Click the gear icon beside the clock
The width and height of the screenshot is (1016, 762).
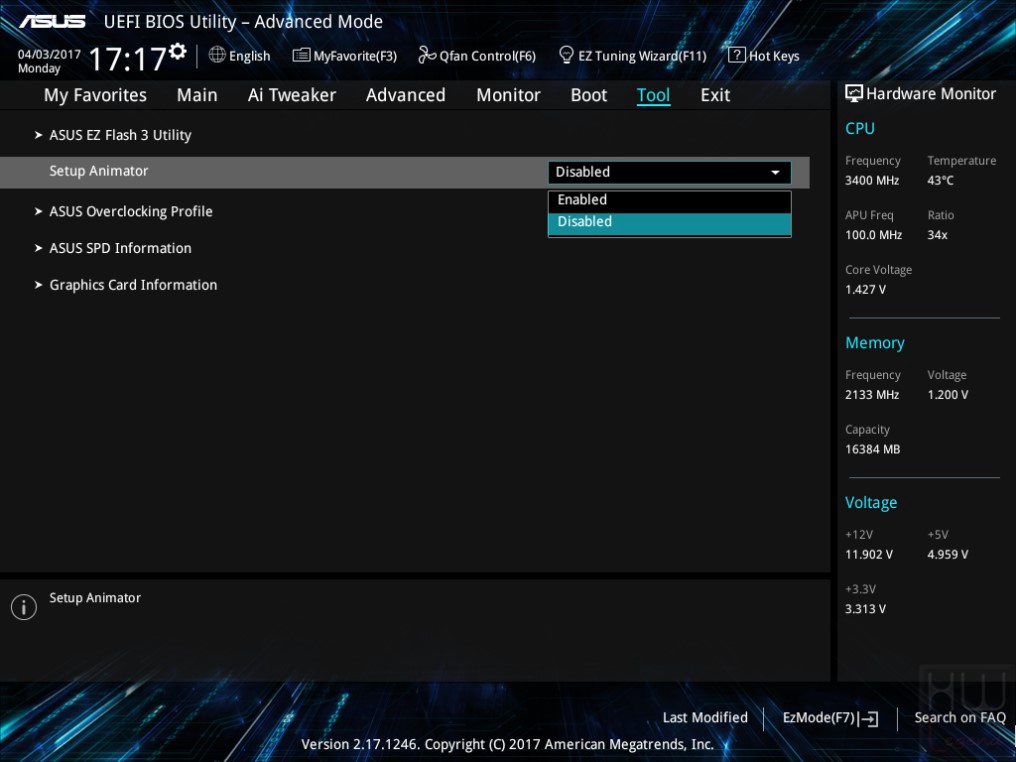(x=178, y=51)
